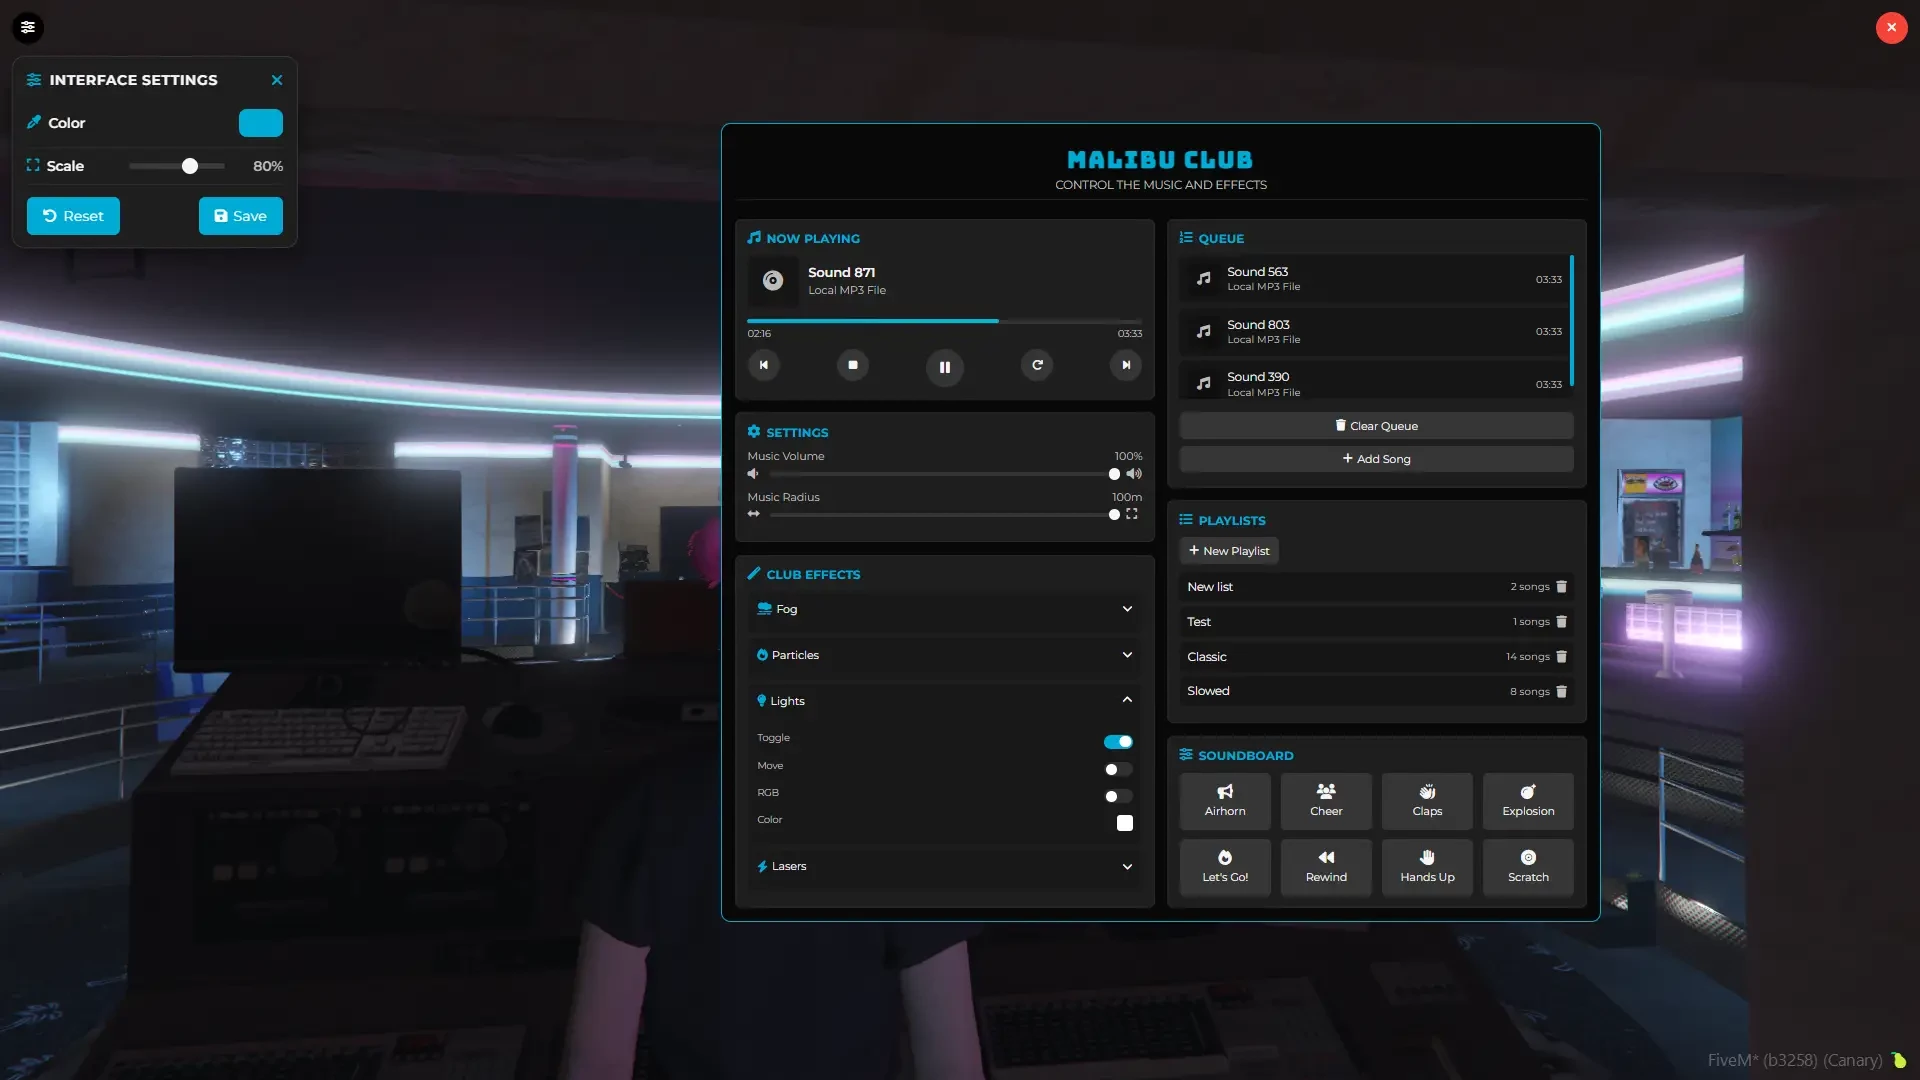Click the repeat loop icon

coord(1037,365)
